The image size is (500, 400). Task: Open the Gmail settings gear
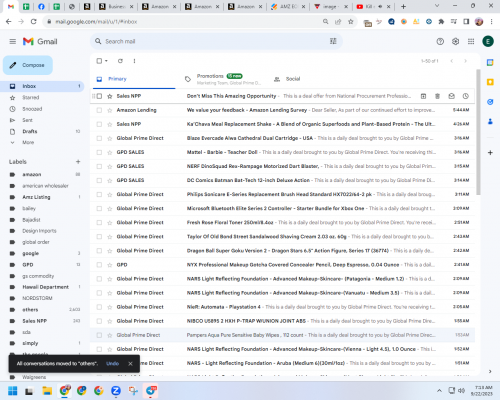point(455,41)
